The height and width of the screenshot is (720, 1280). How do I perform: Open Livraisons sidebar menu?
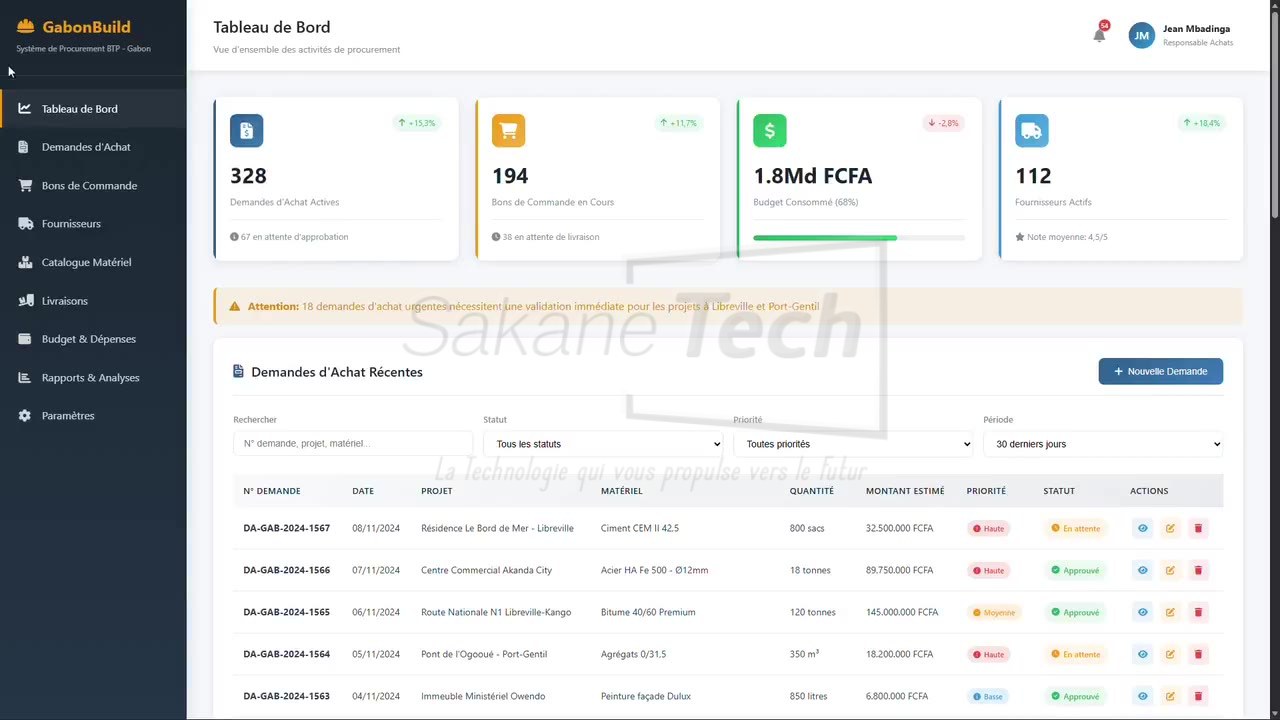[x=93, y=301]
